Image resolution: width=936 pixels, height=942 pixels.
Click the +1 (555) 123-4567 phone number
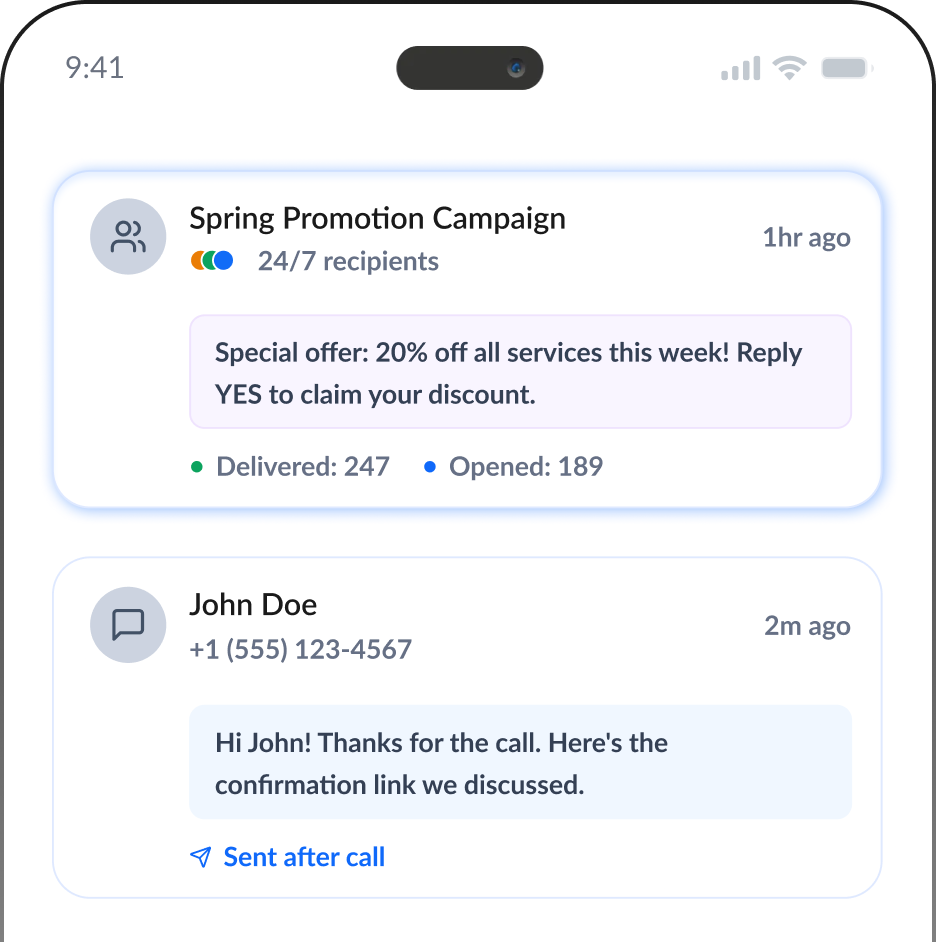tap(300, 649)
